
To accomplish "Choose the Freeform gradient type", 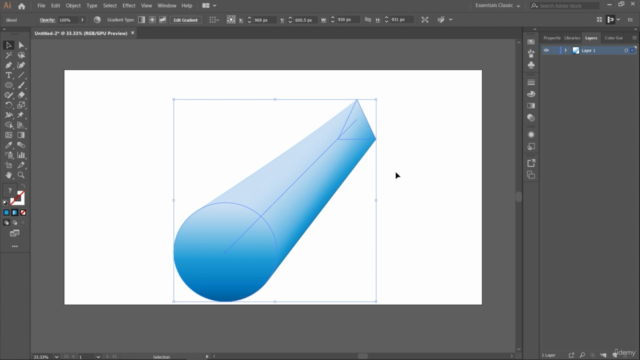I will pyautogui.click(x=162, y=20).
